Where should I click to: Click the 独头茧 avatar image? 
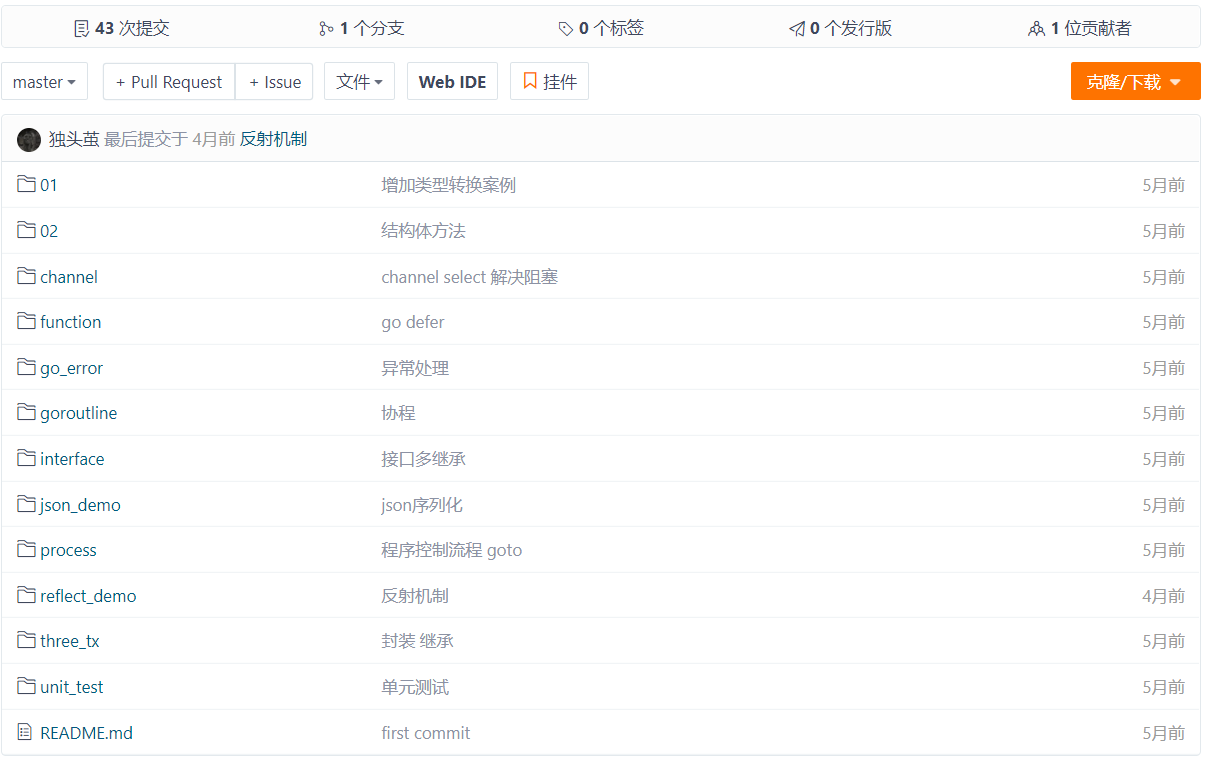click(x=29, y=140)
